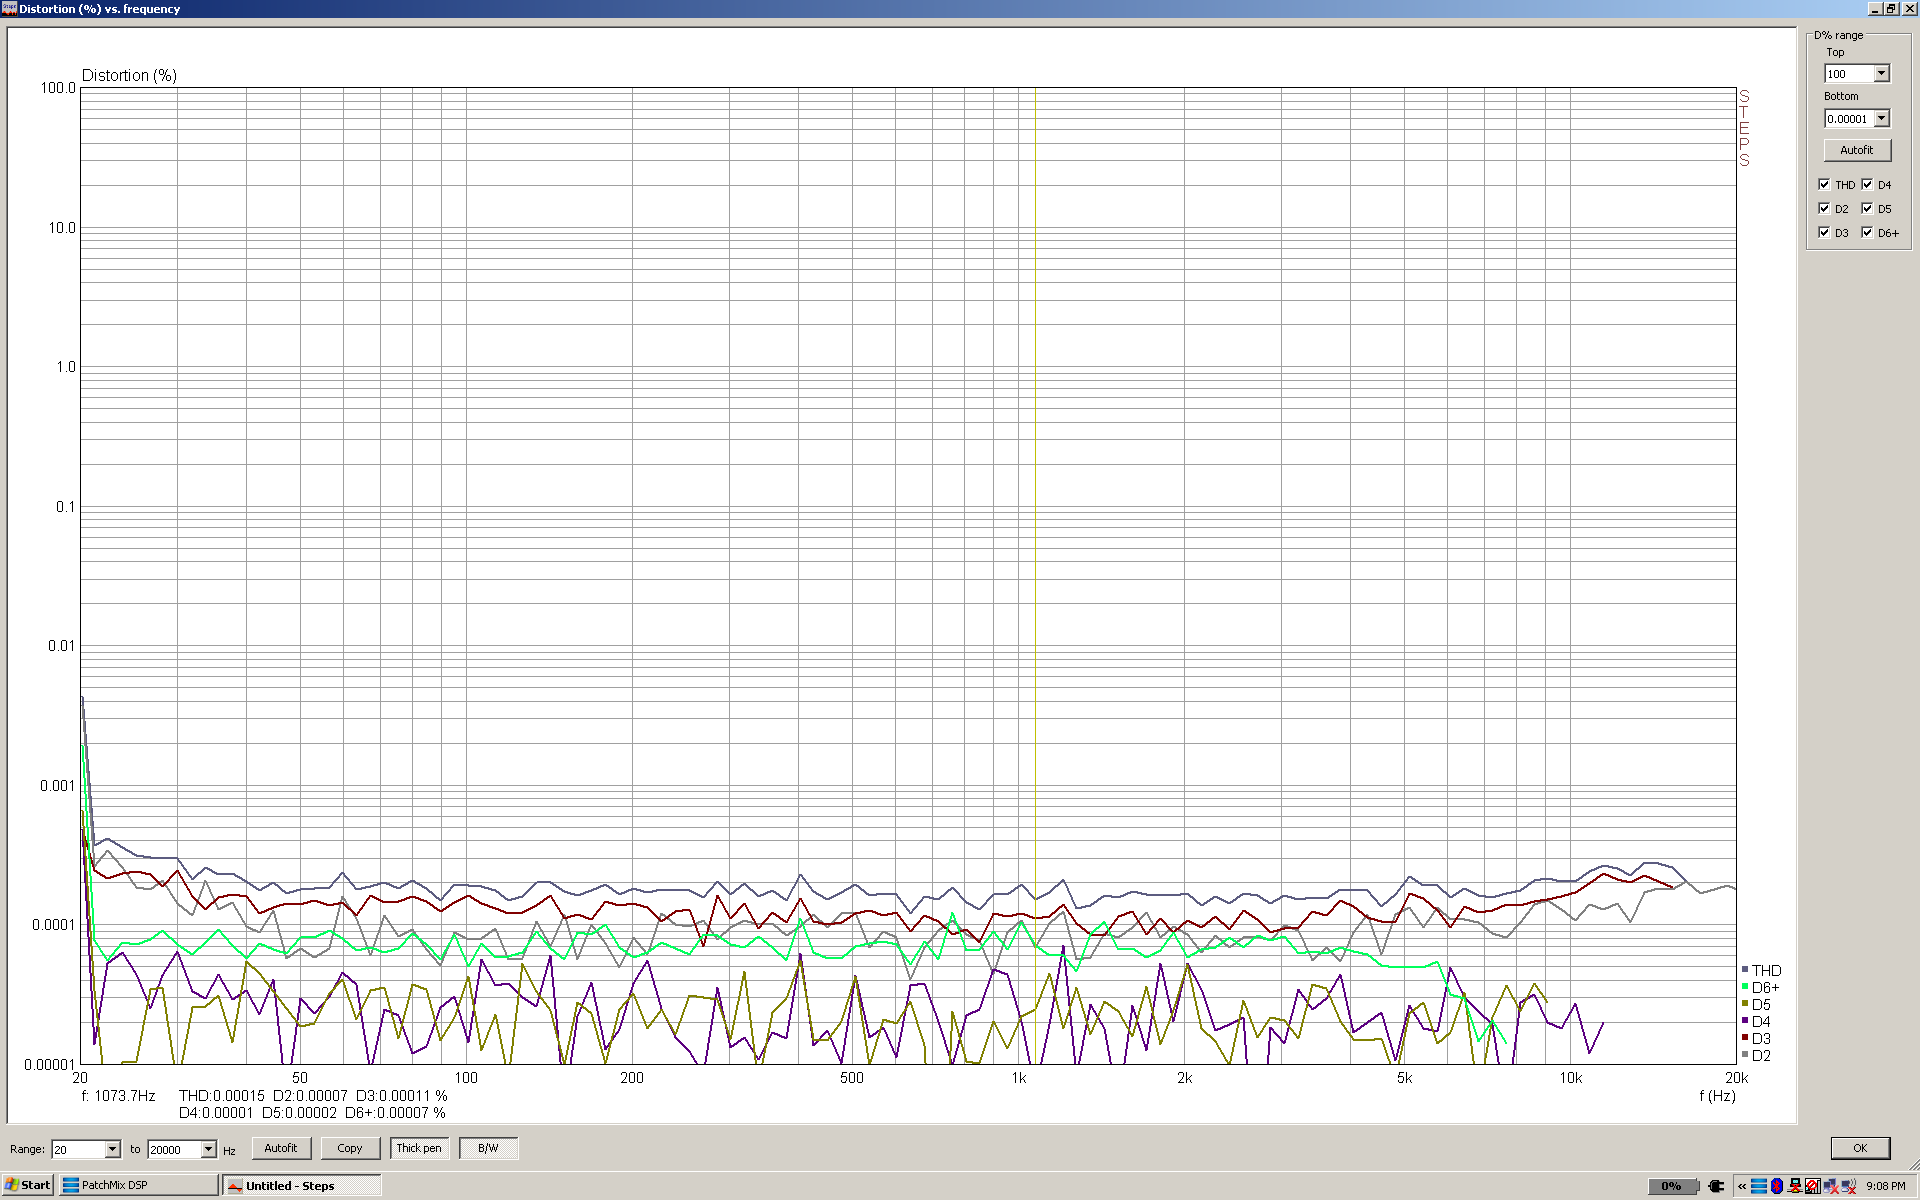
Task: Restore the Distortion window with restore button
Action: pos(1891,8)
